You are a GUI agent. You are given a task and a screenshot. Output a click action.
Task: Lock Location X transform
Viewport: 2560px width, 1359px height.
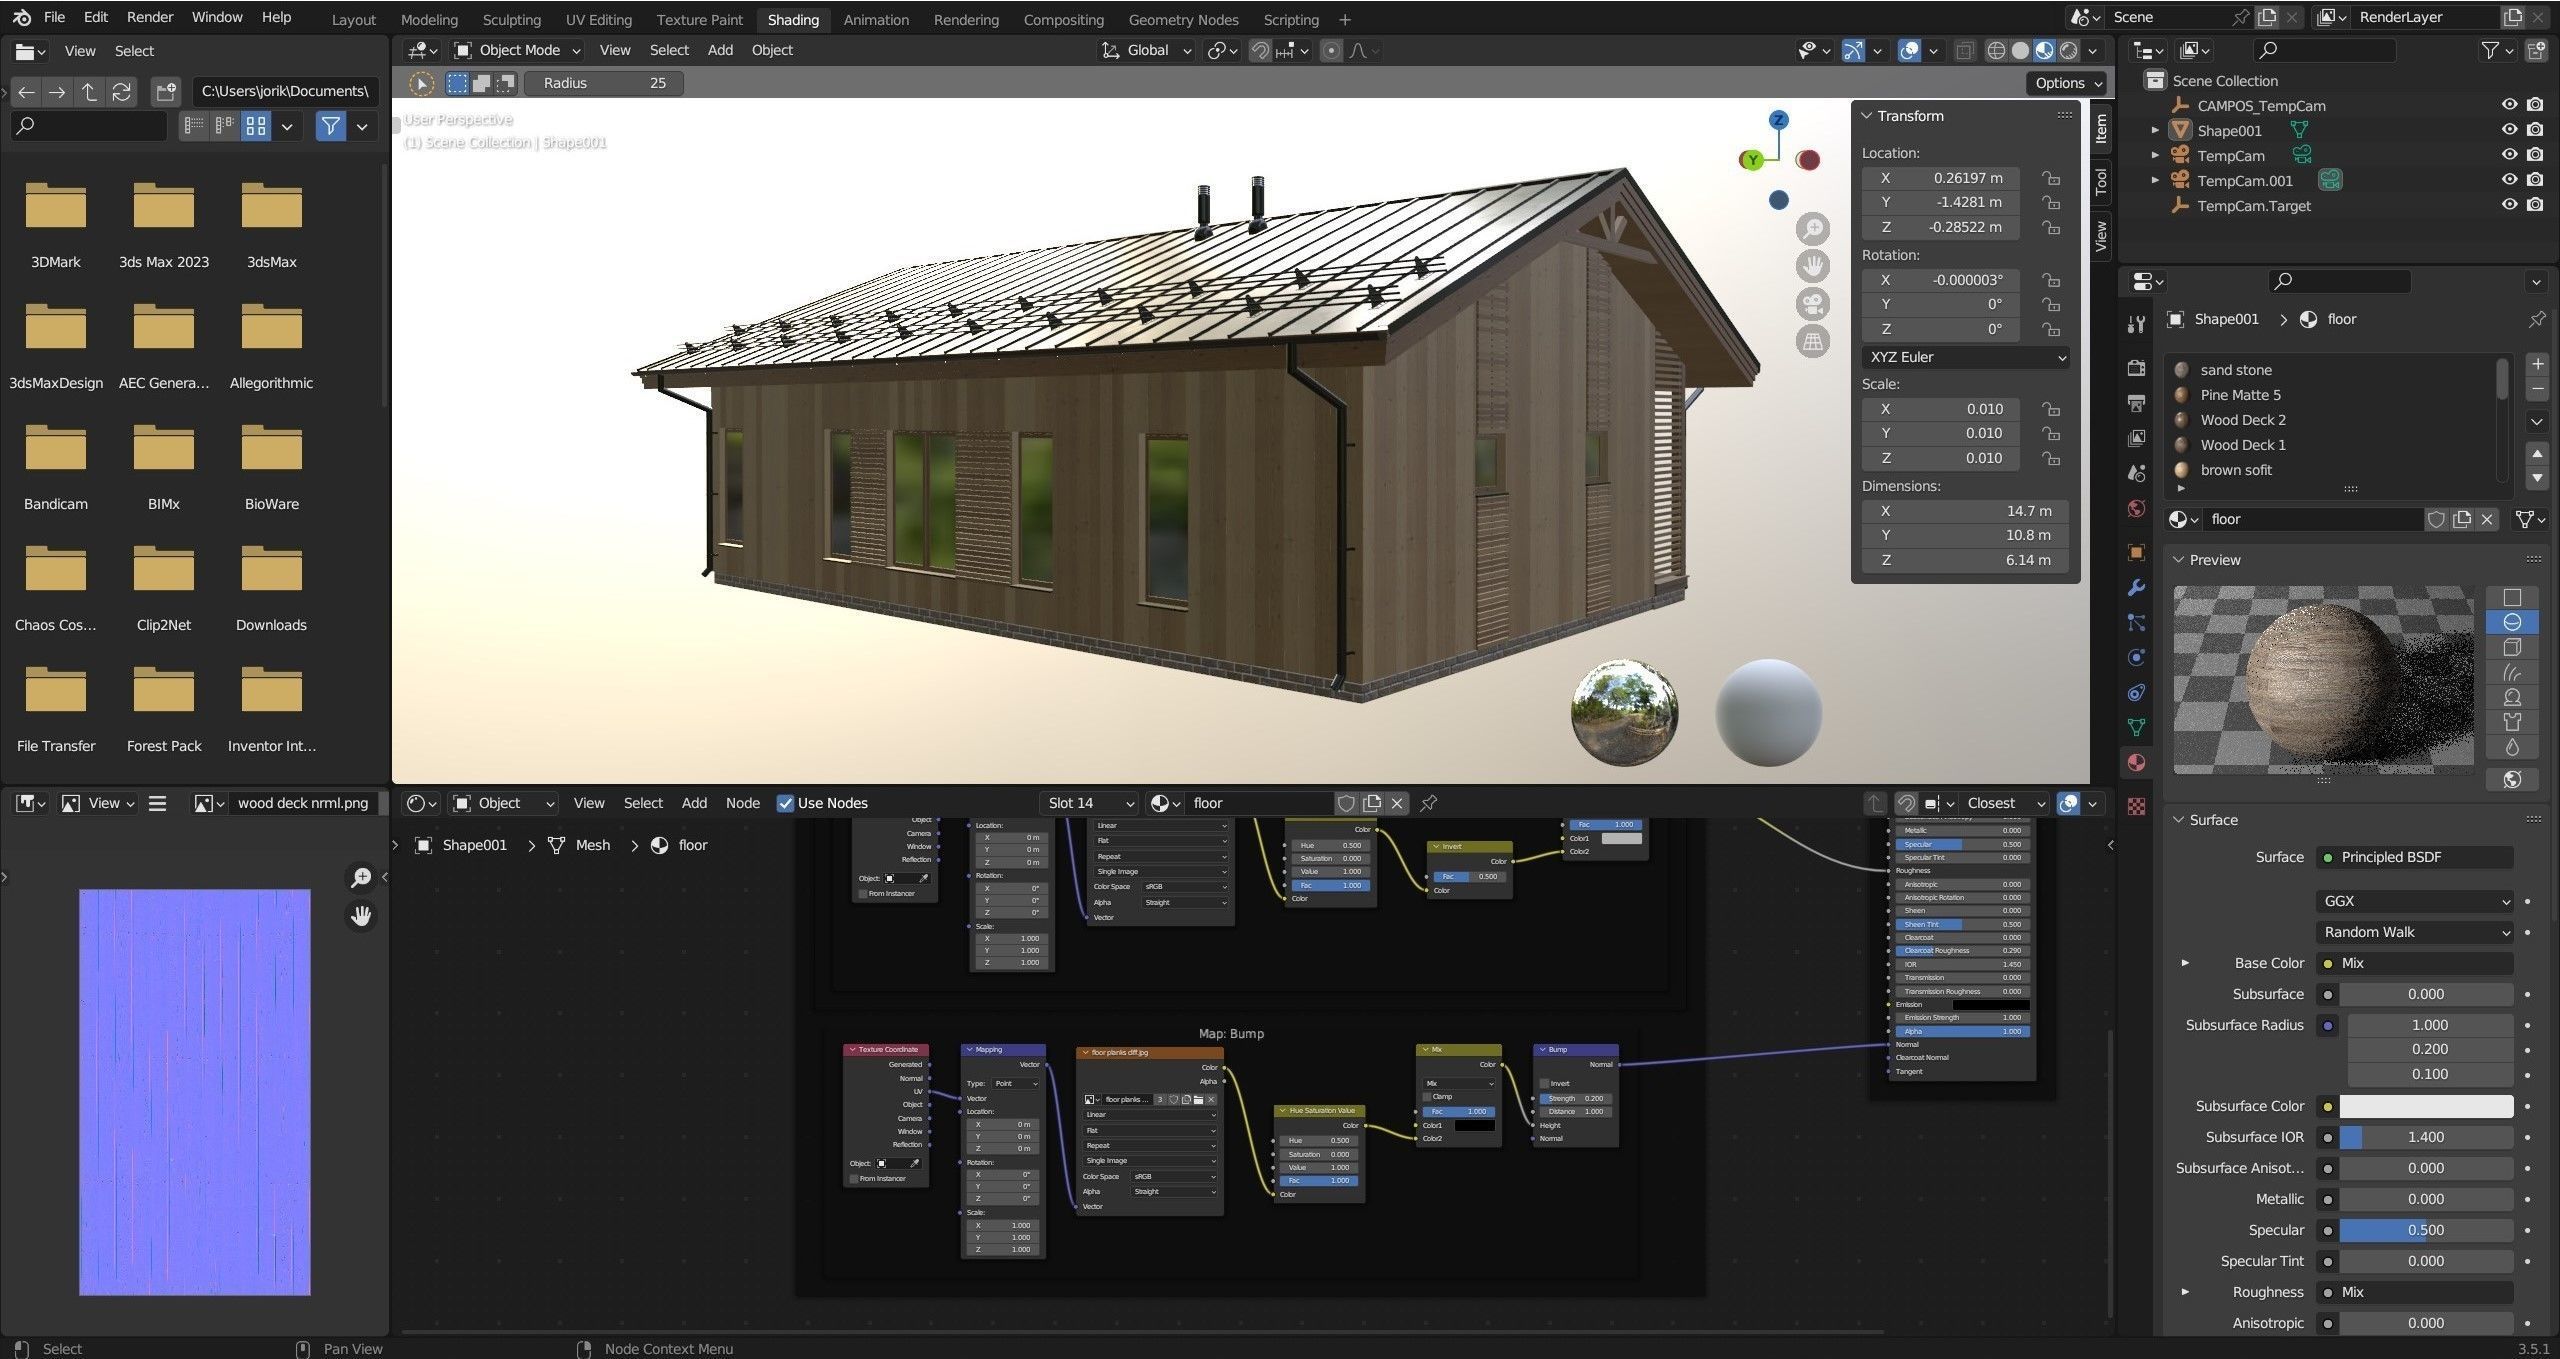[x=2051, y=178]
